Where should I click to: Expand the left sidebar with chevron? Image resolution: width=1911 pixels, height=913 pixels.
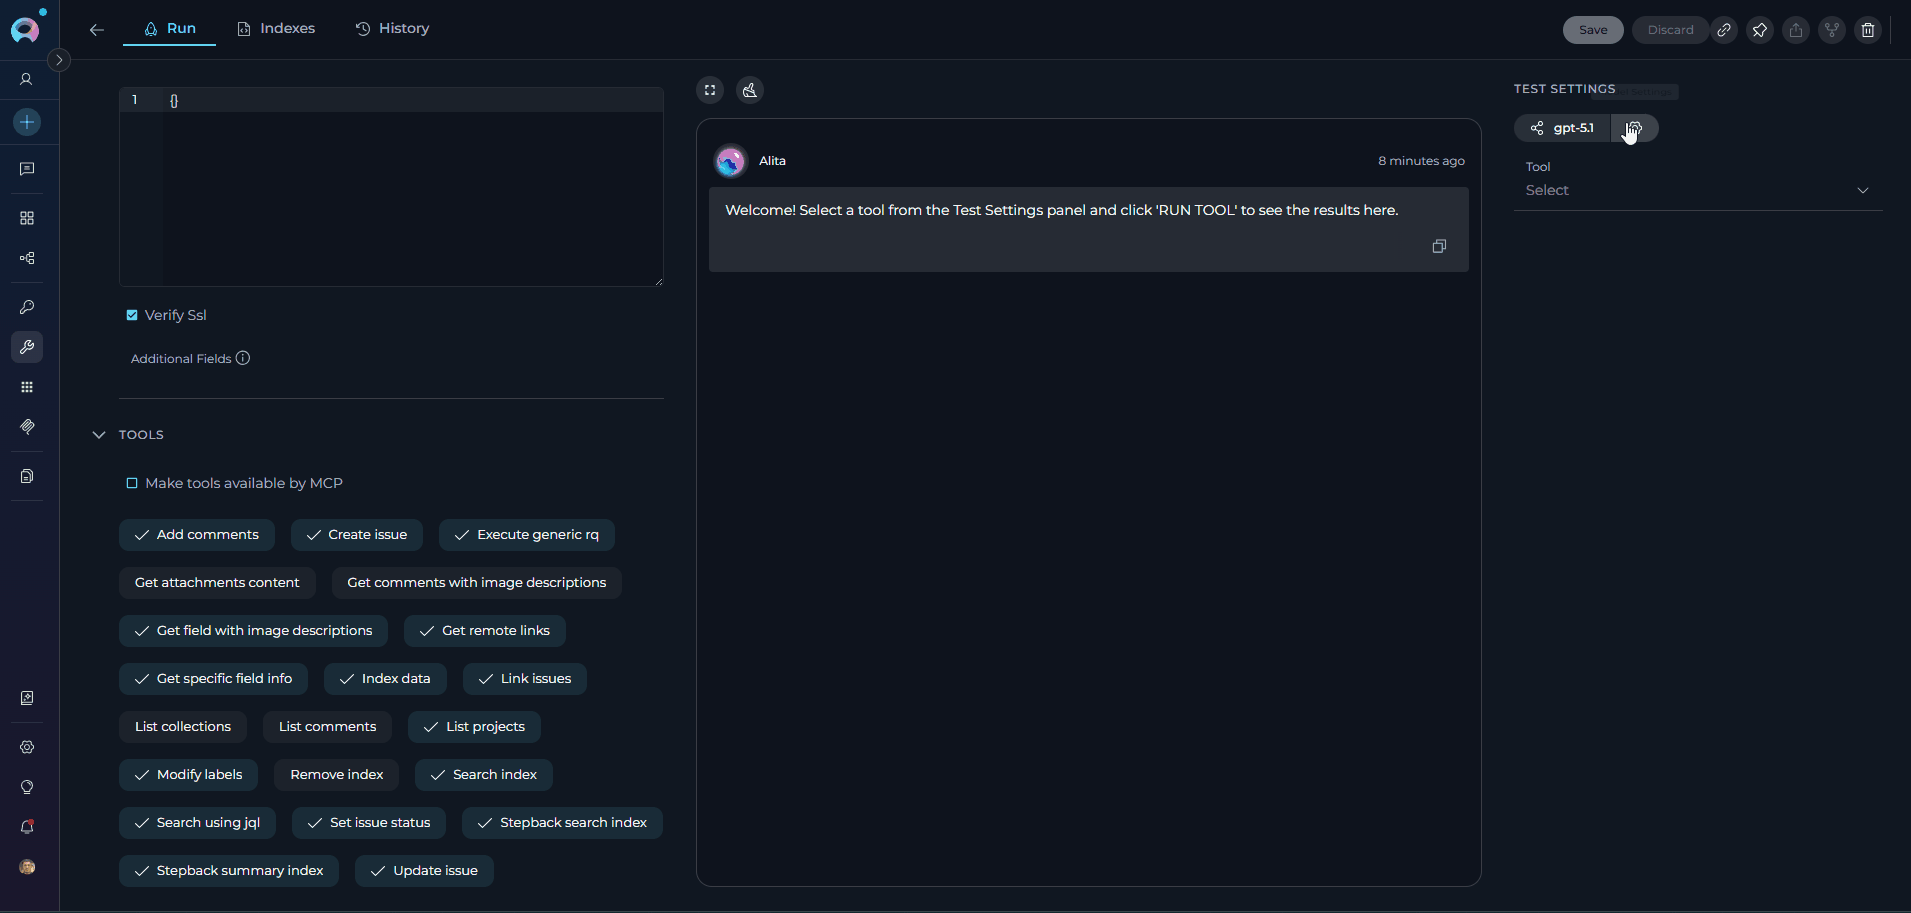pos(59,60)
